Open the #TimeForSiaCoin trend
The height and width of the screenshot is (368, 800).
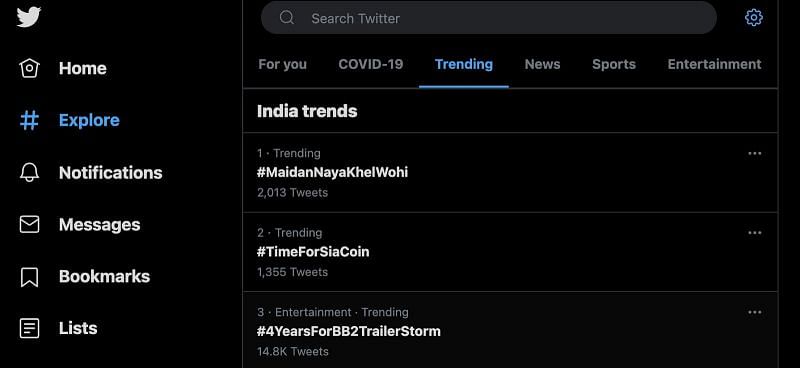click(510, 252)
